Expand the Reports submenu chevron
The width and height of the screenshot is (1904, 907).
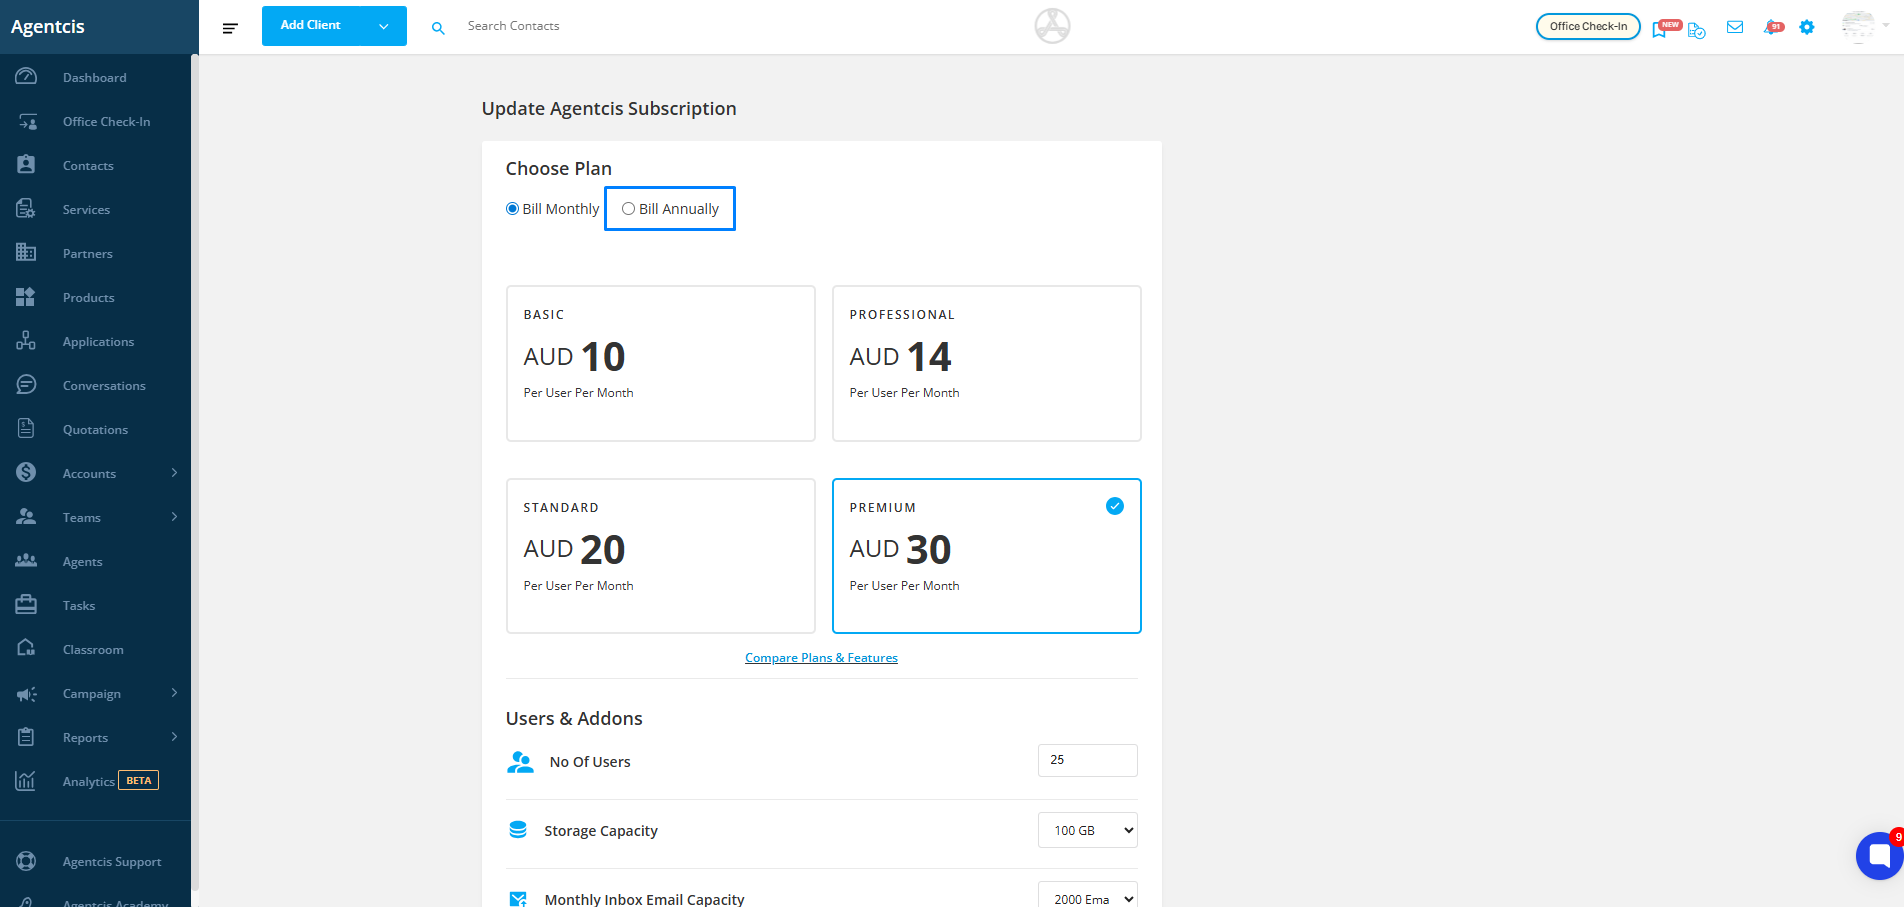point(174,737)
